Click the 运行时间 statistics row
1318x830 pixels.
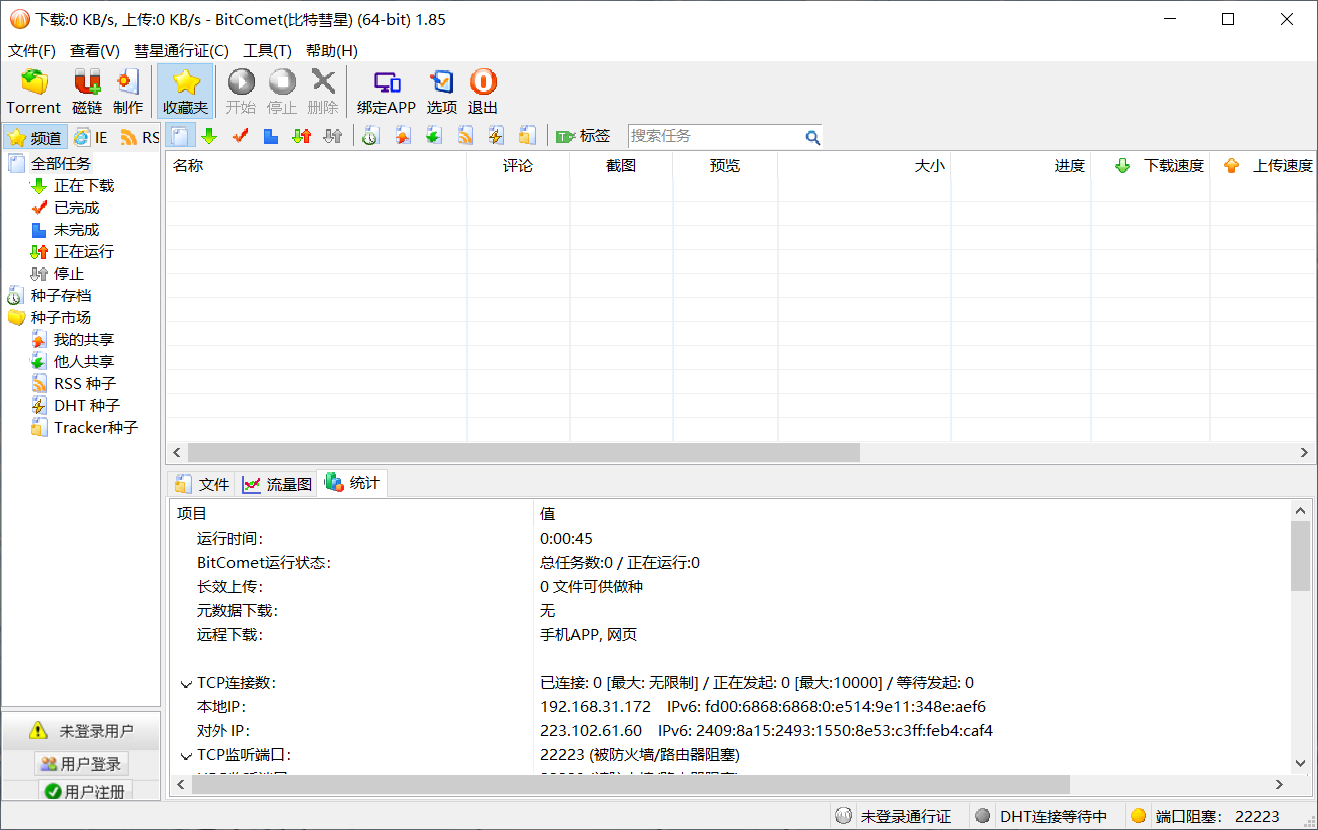pos(730,539)
